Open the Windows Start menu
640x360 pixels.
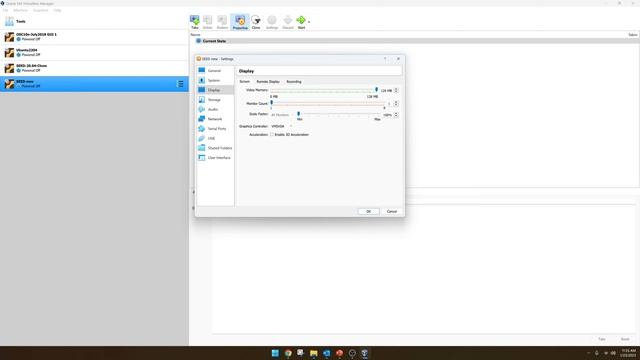pyautogui.click(x=275, y=353)
